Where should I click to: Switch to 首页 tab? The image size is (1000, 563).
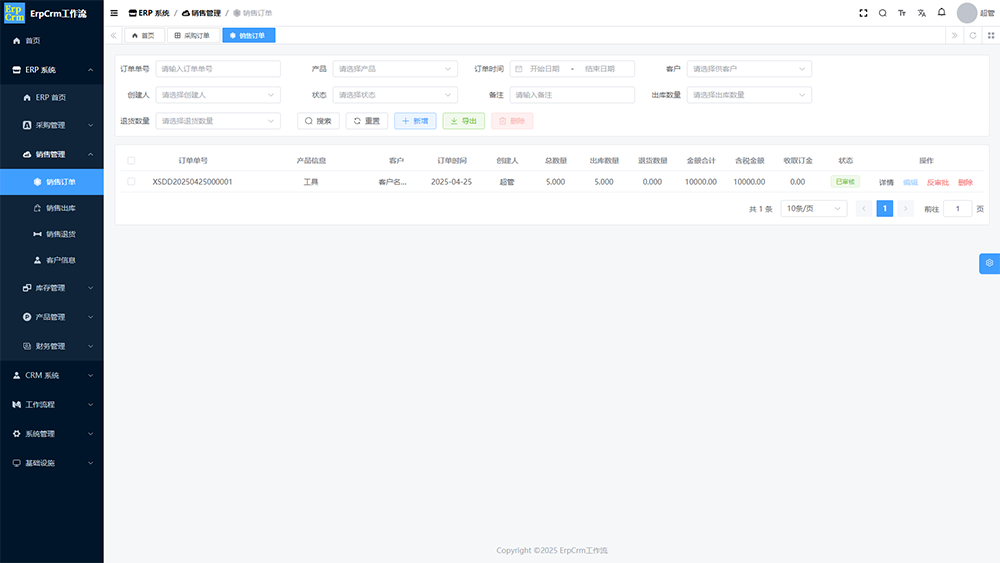click(144, 36)
